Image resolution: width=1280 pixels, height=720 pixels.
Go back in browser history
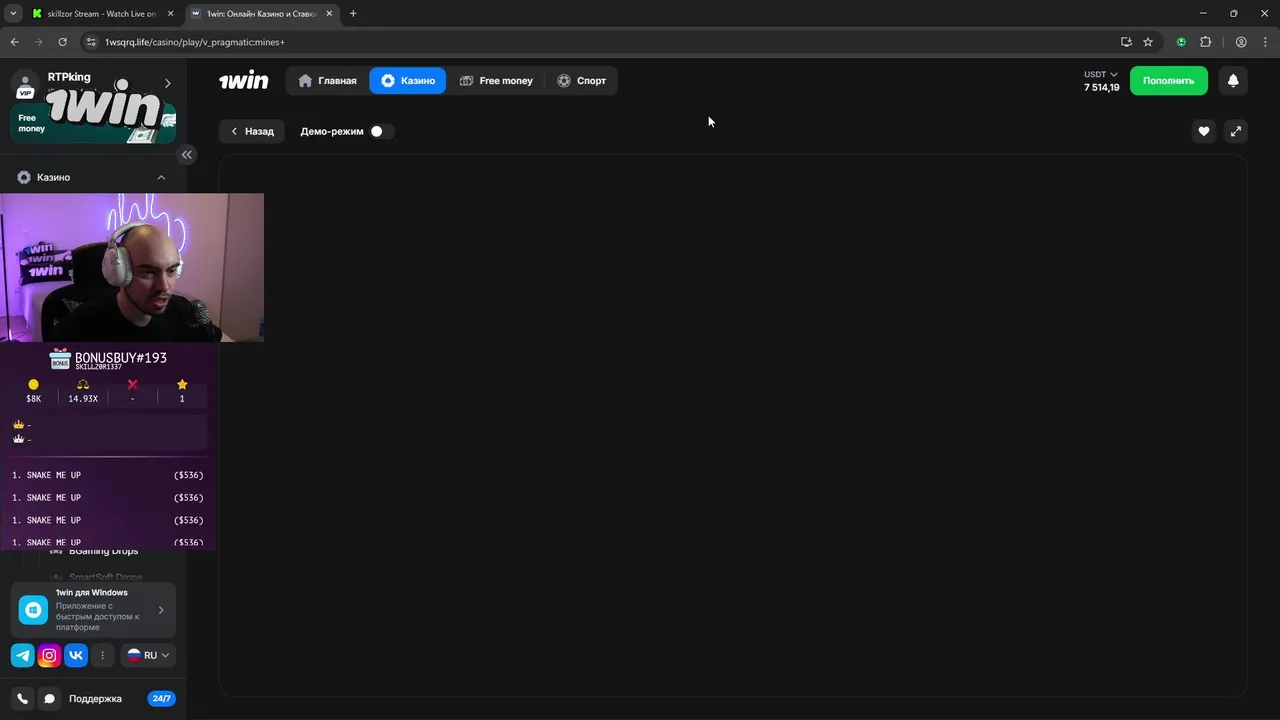14,42
